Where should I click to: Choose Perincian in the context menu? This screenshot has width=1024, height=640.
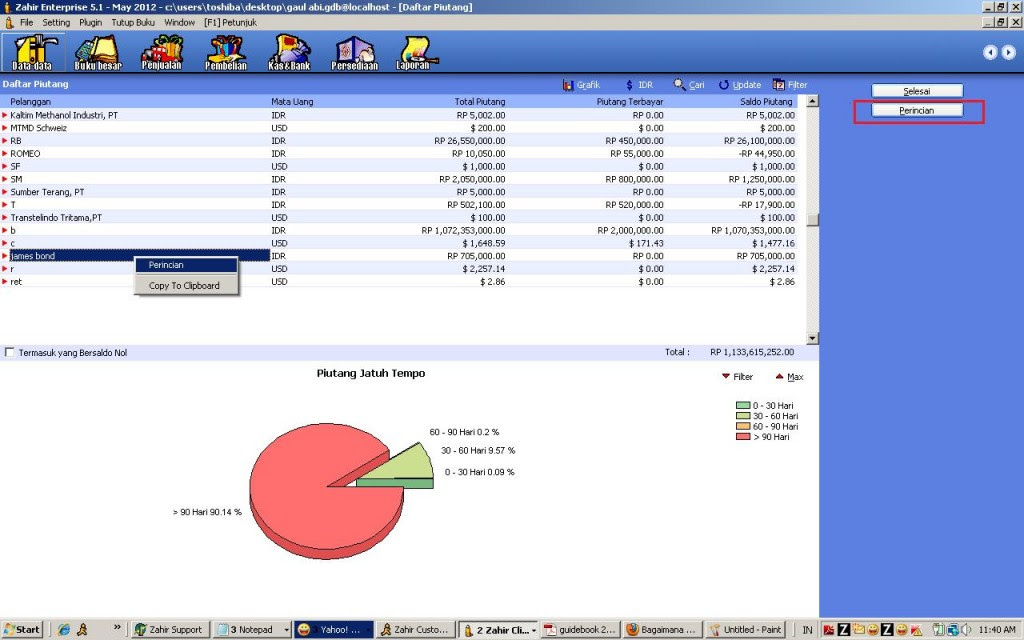click(x=186, y=264)
